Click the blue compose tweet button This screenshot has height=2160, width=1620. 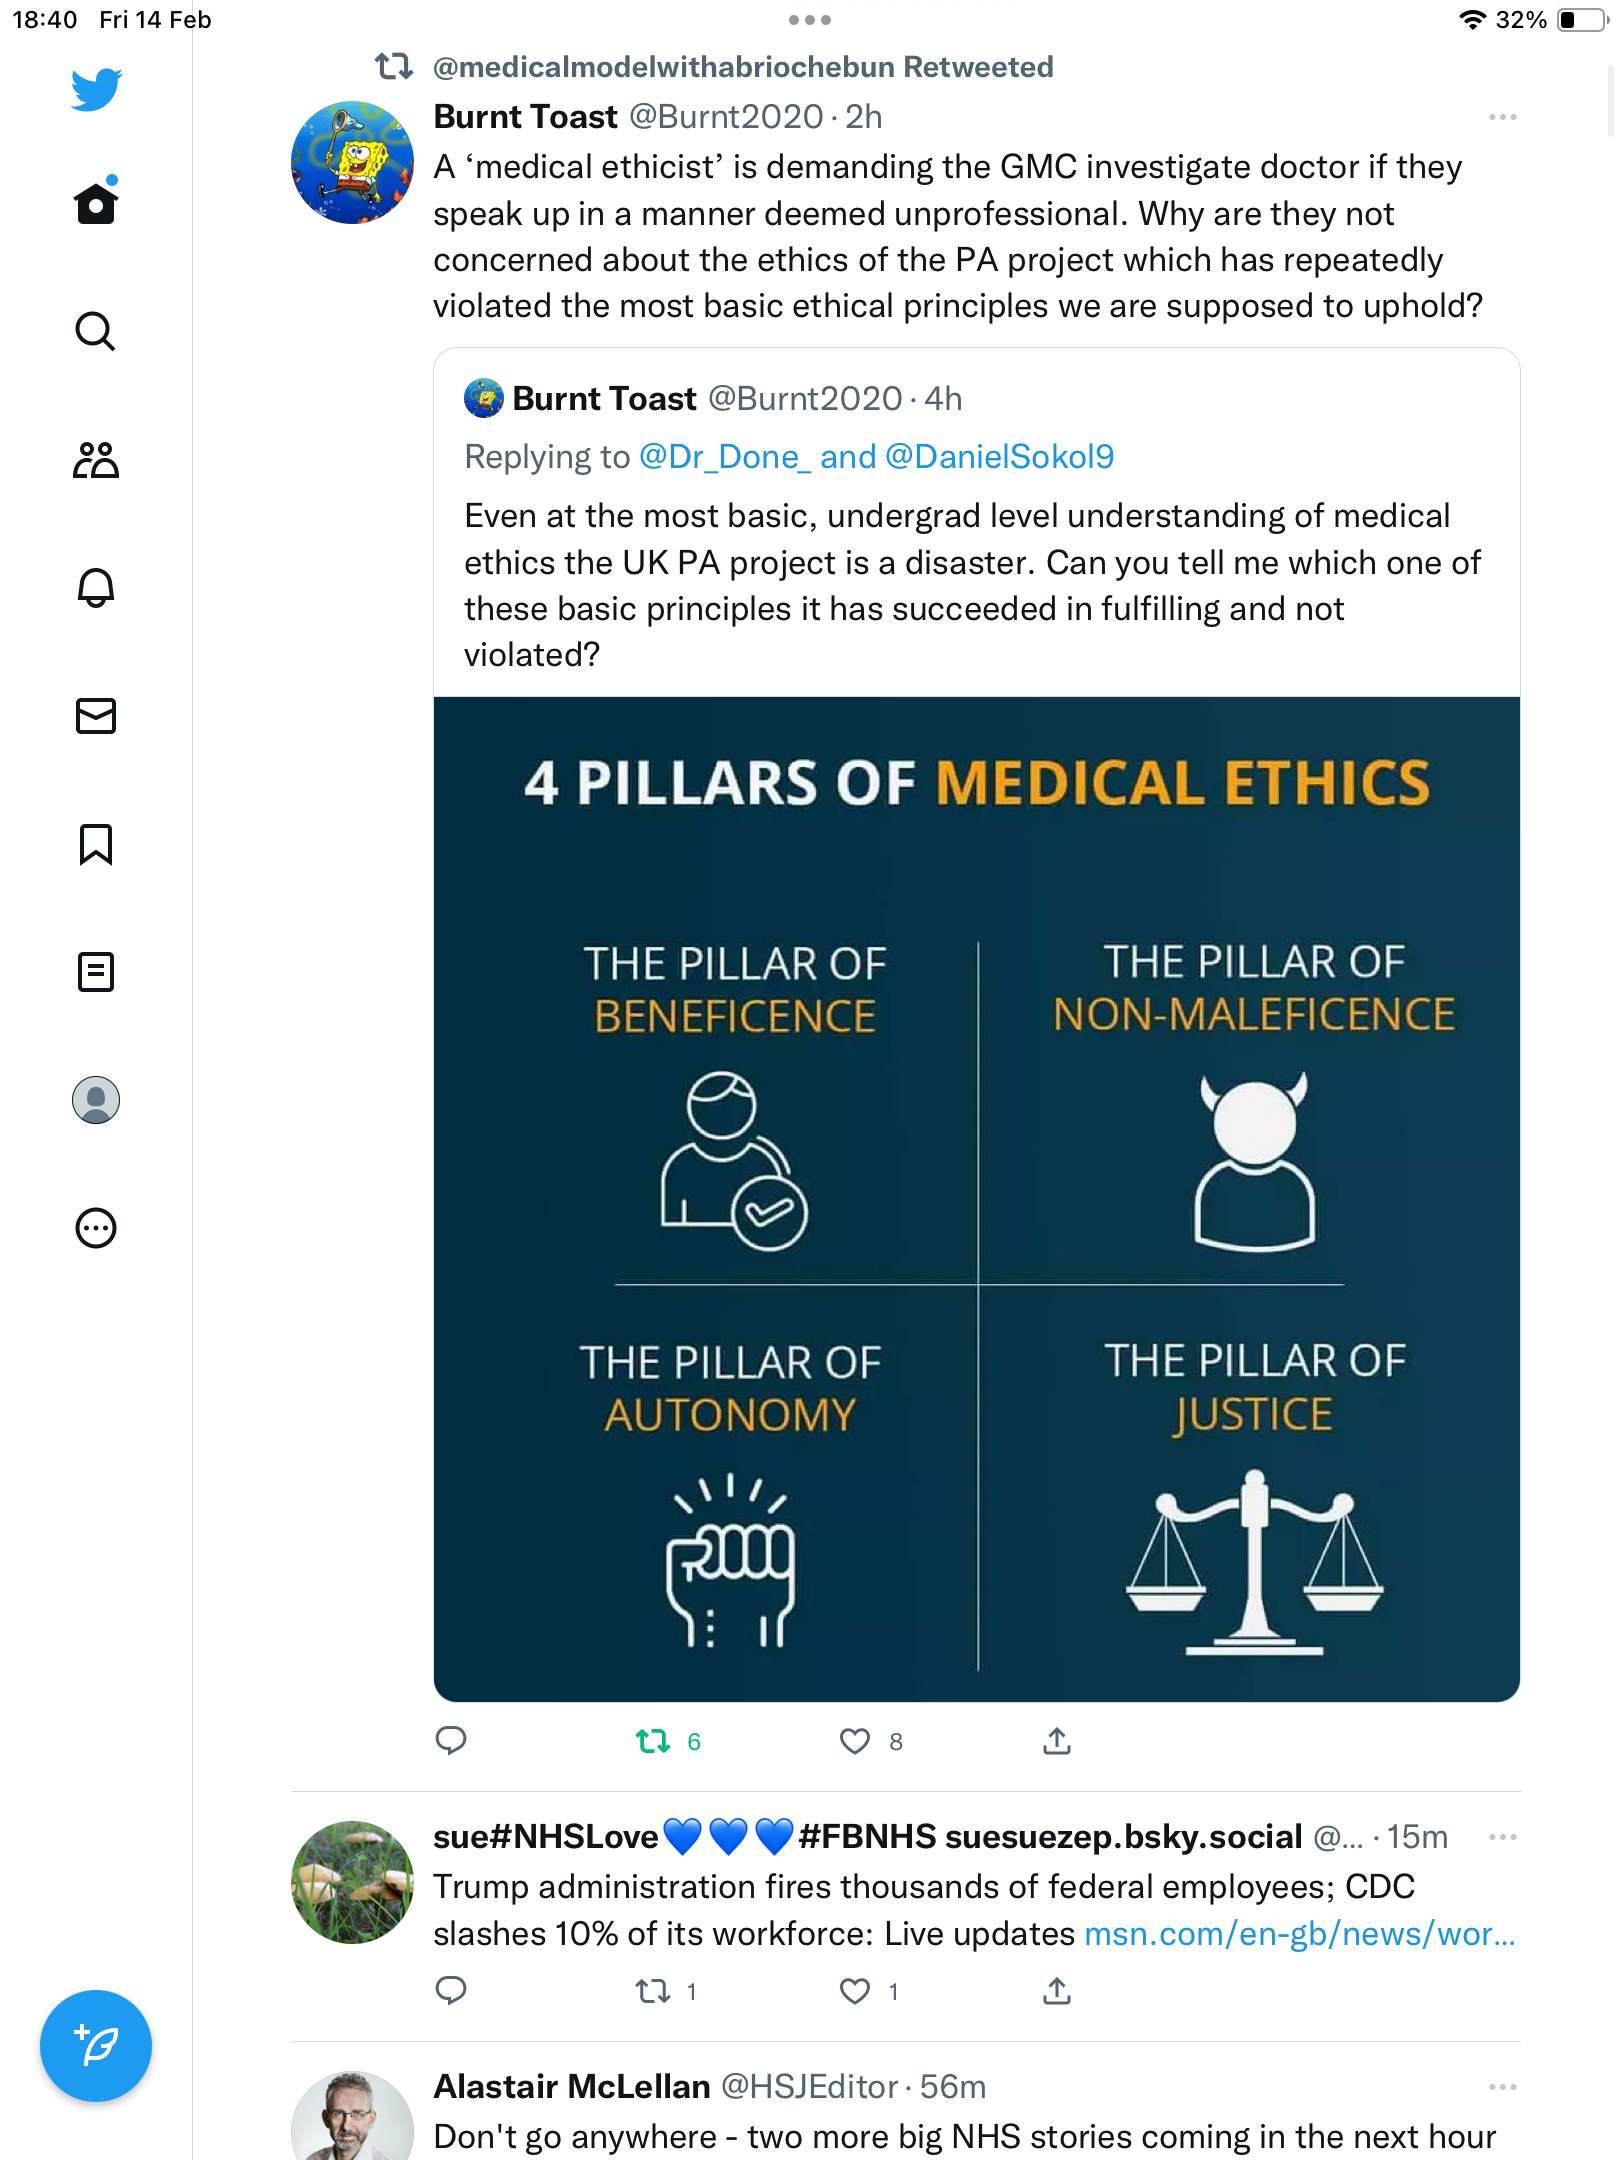tap(96, 2046)
